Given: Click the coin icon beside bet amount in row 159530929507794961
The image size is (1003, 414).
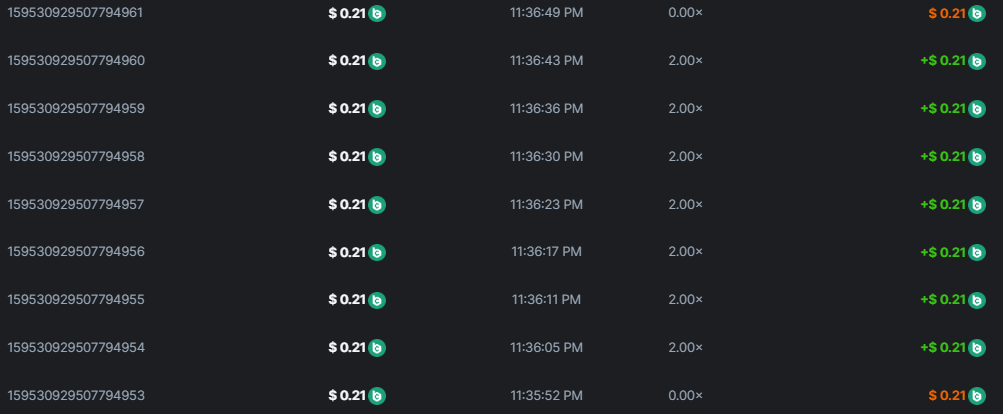Looking at the screenshot, I should pyautogui.click(x=377, y=13).
